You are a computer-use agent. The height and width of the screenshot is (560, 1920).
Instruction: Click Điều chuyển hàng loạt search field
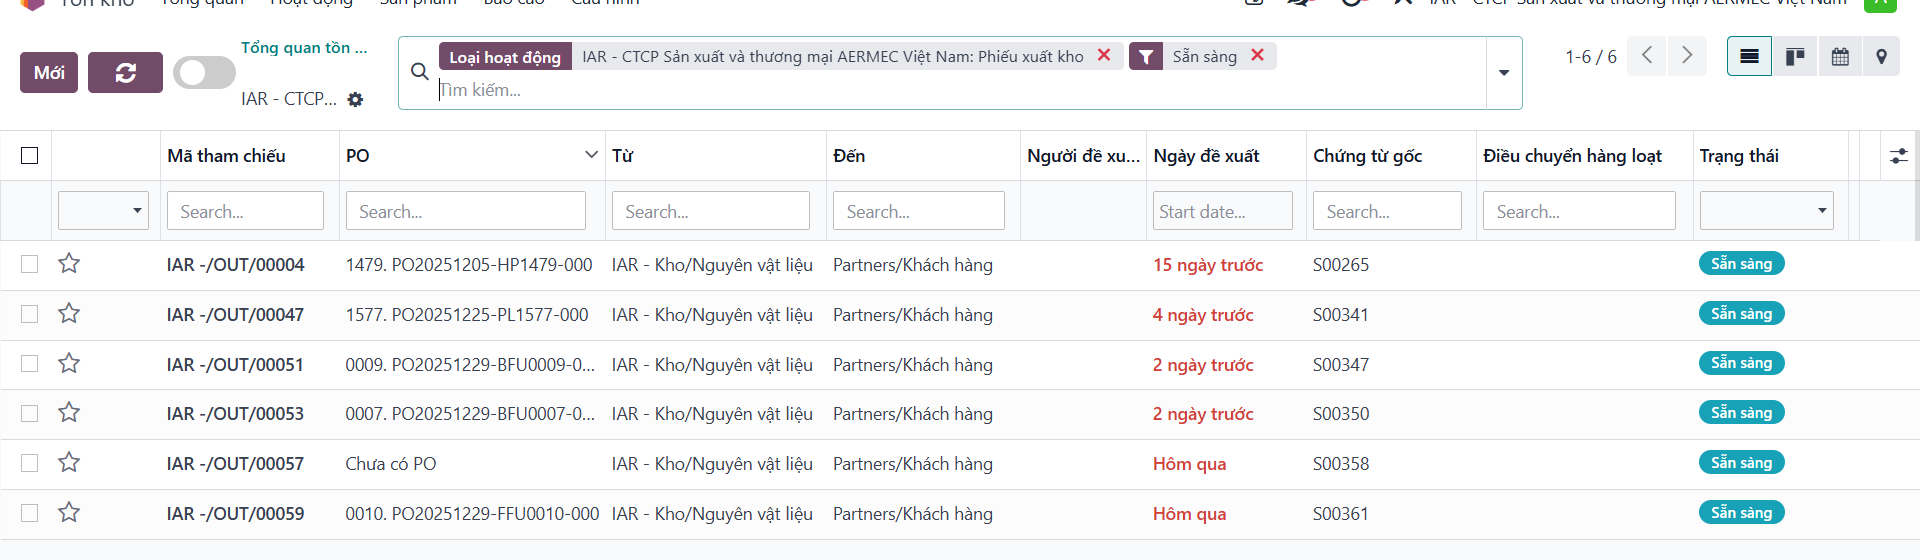click(1579, 211)
